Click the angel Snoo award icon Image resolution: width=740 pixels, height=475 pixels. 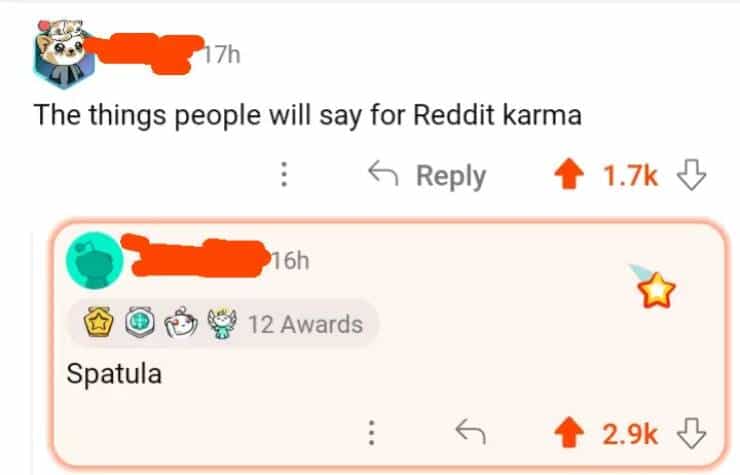tap(222, 323)
